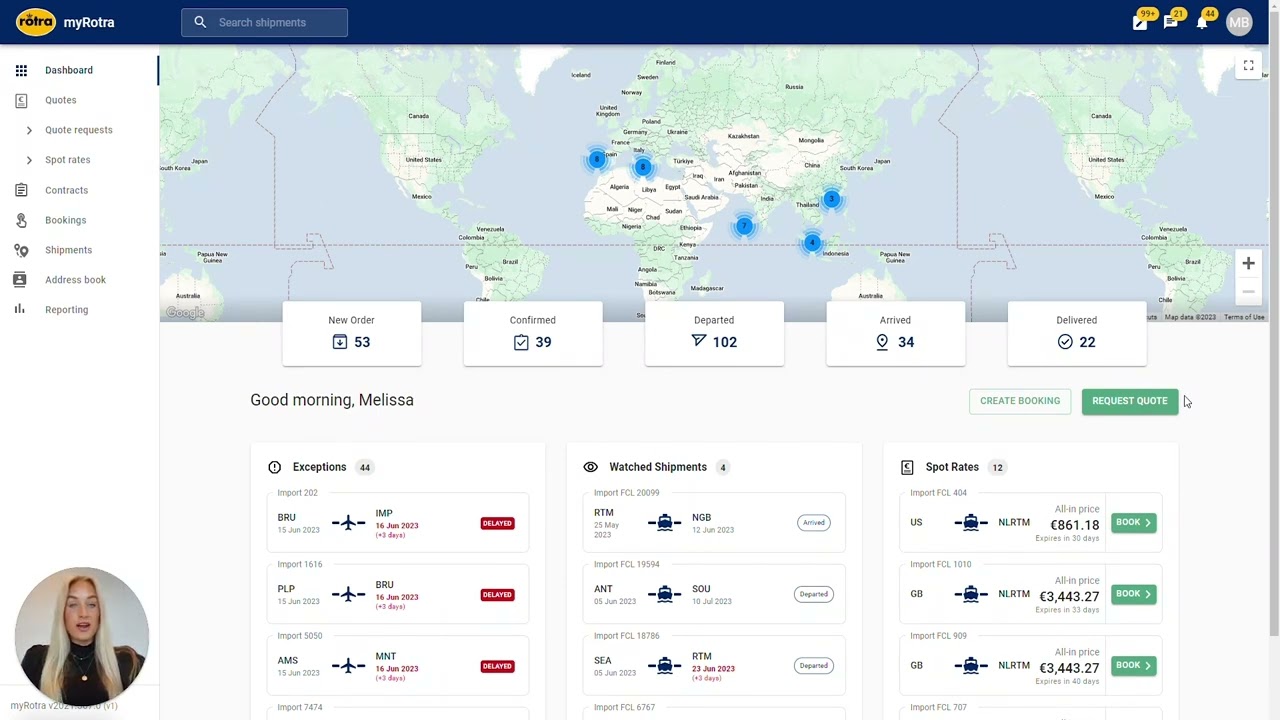Click the Watched Shipments eye icon

tap(590, 467)
